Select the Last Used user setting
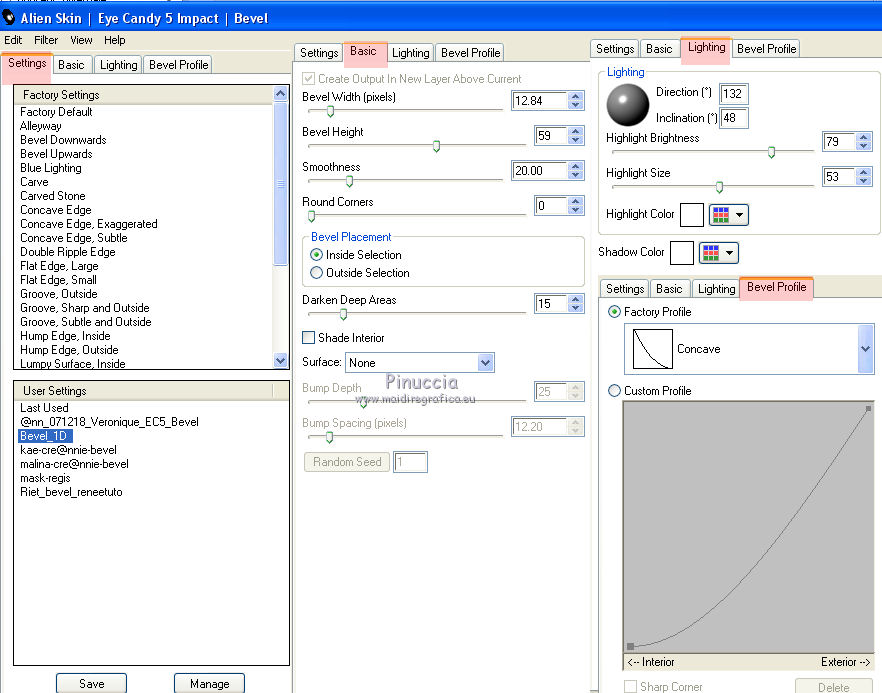882x693 pixels. [x=44, y=408]
